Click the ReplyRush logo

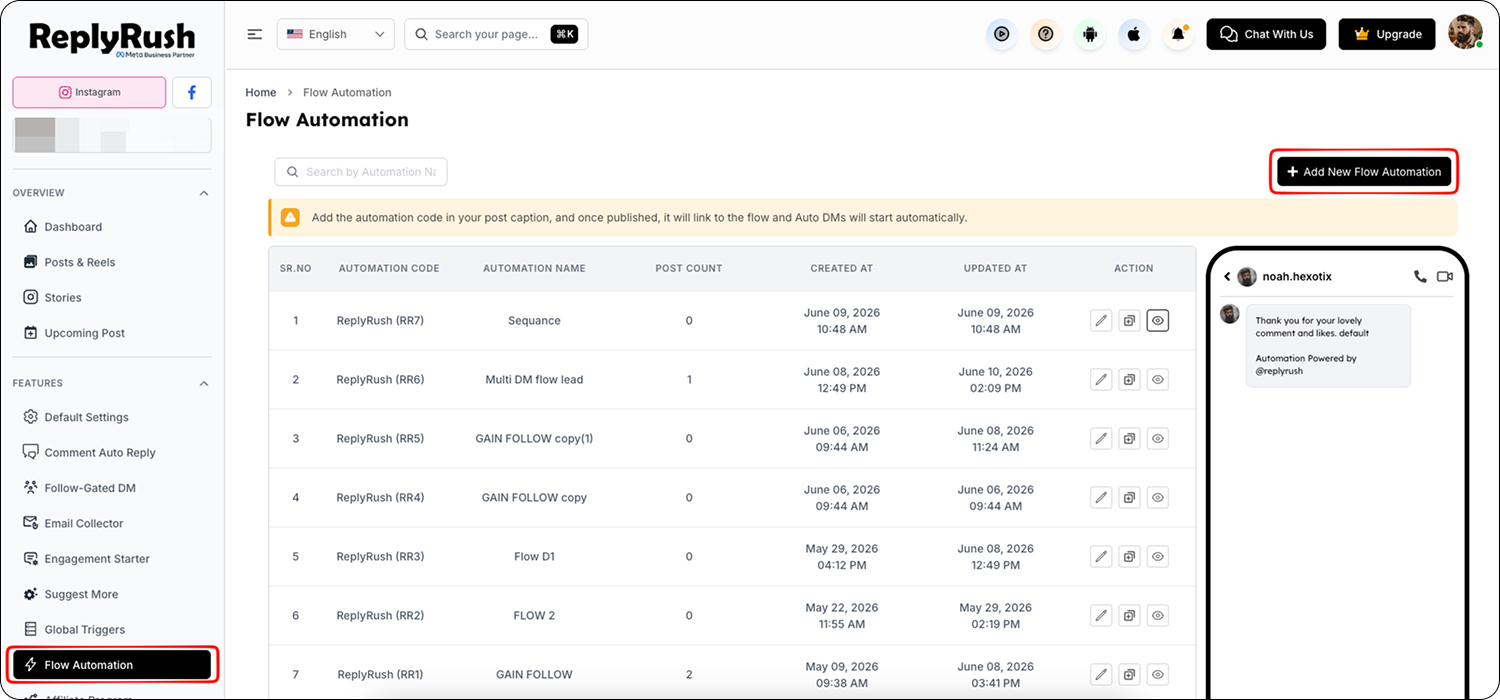point(112,39)
